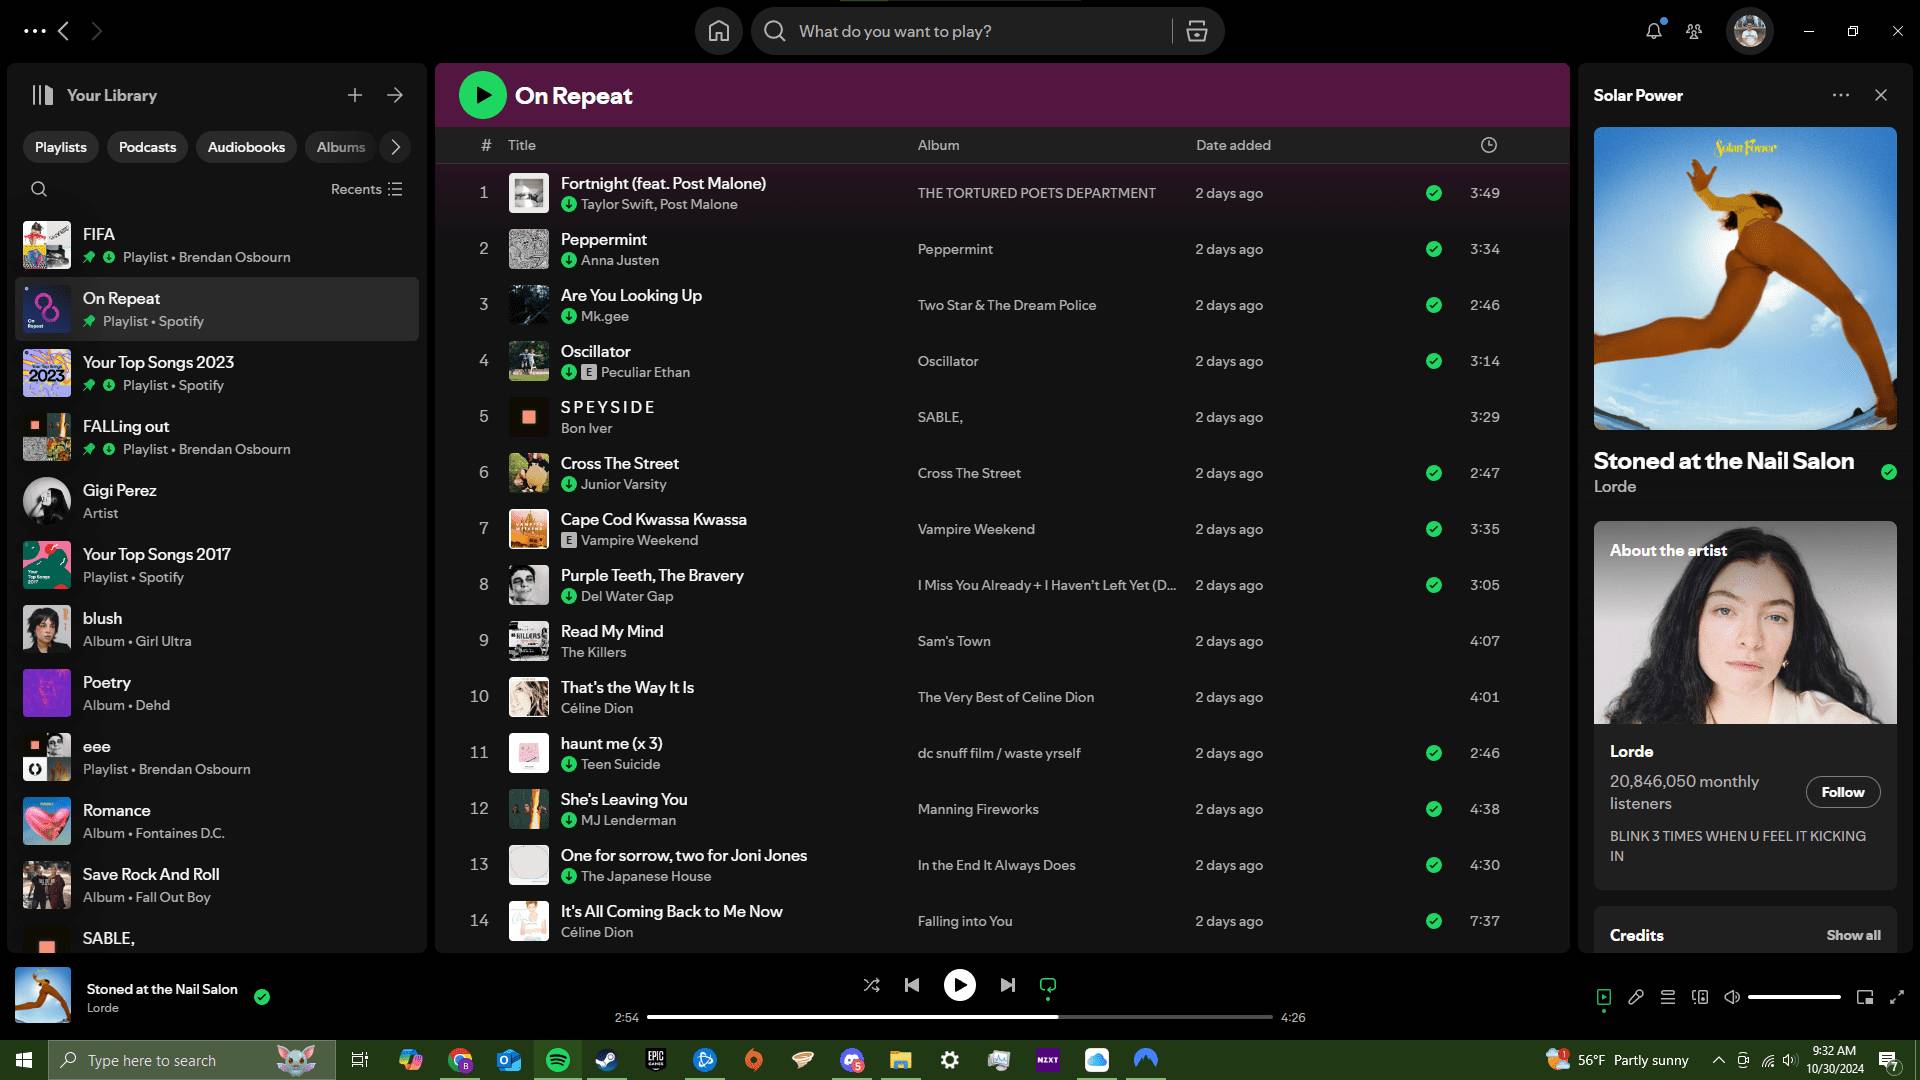
Task: Open Your Top Songs 2023 playlist
Action: (x=217, y=373)
